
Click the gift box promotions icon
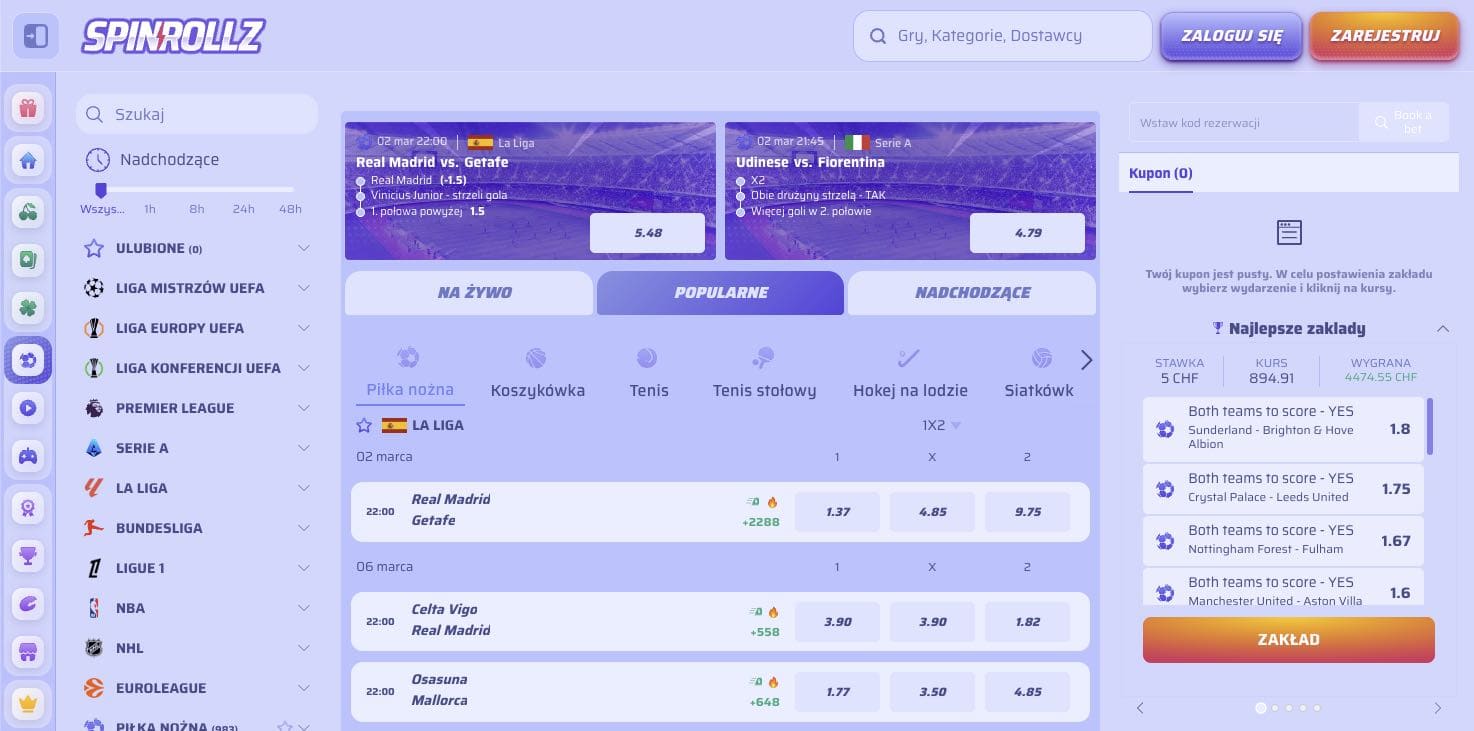(28, 108)
